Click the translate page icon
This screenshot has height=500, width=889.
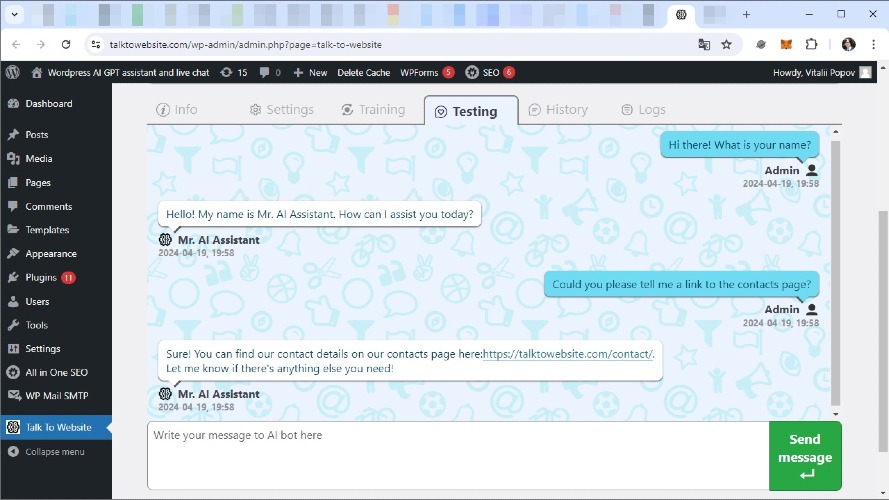[x=704, y=44]
